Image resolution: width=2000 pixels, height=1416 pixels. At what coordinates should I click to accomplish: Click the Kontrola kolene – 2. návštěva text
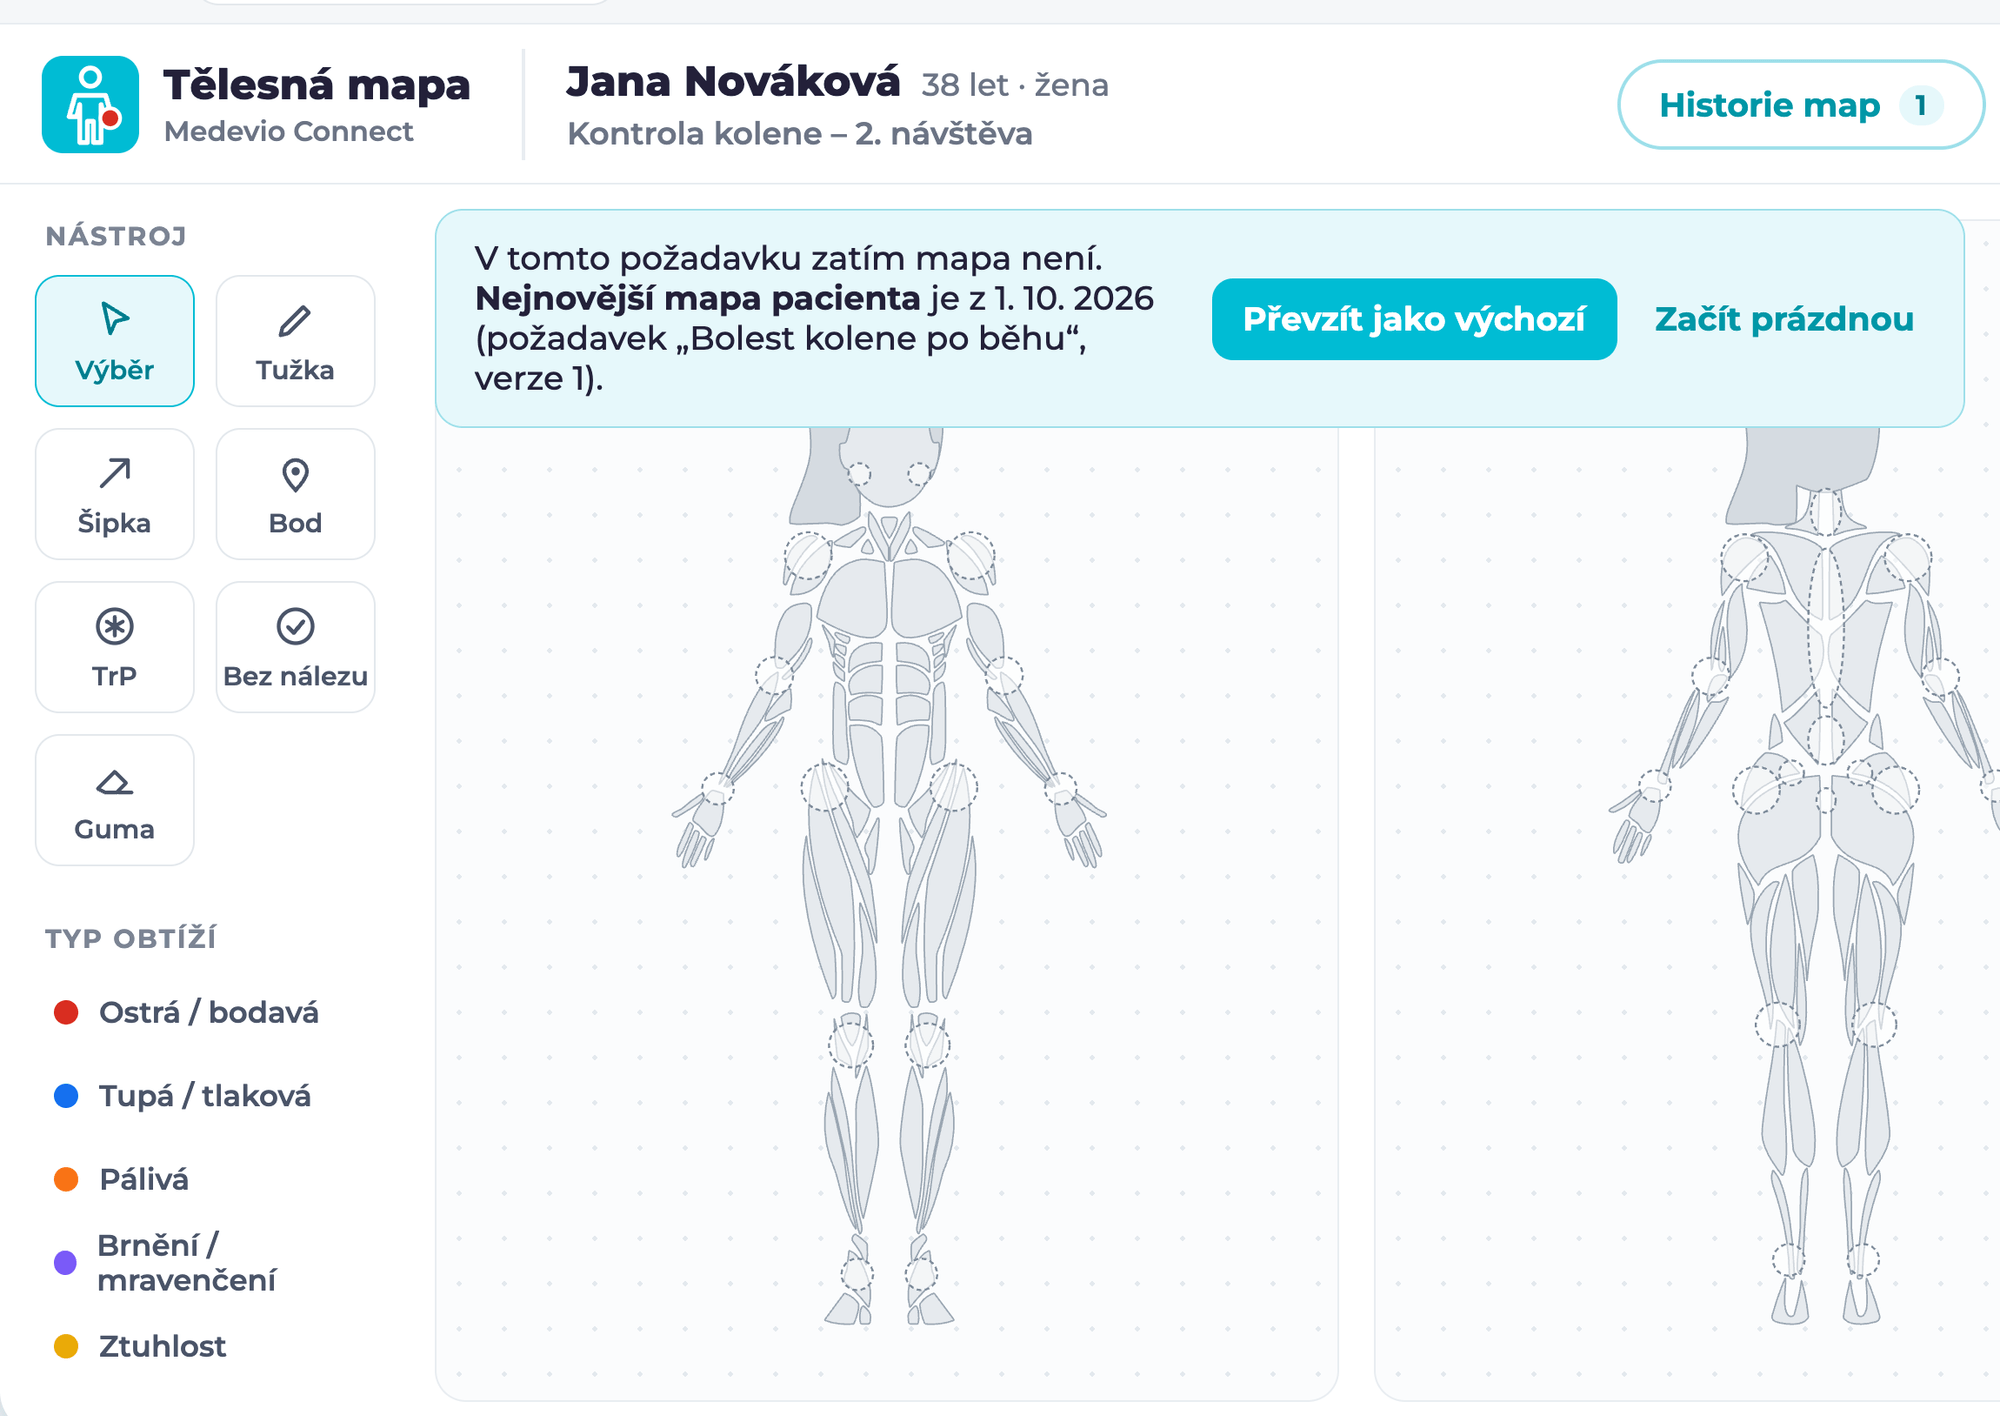click(x=800, y=133)
